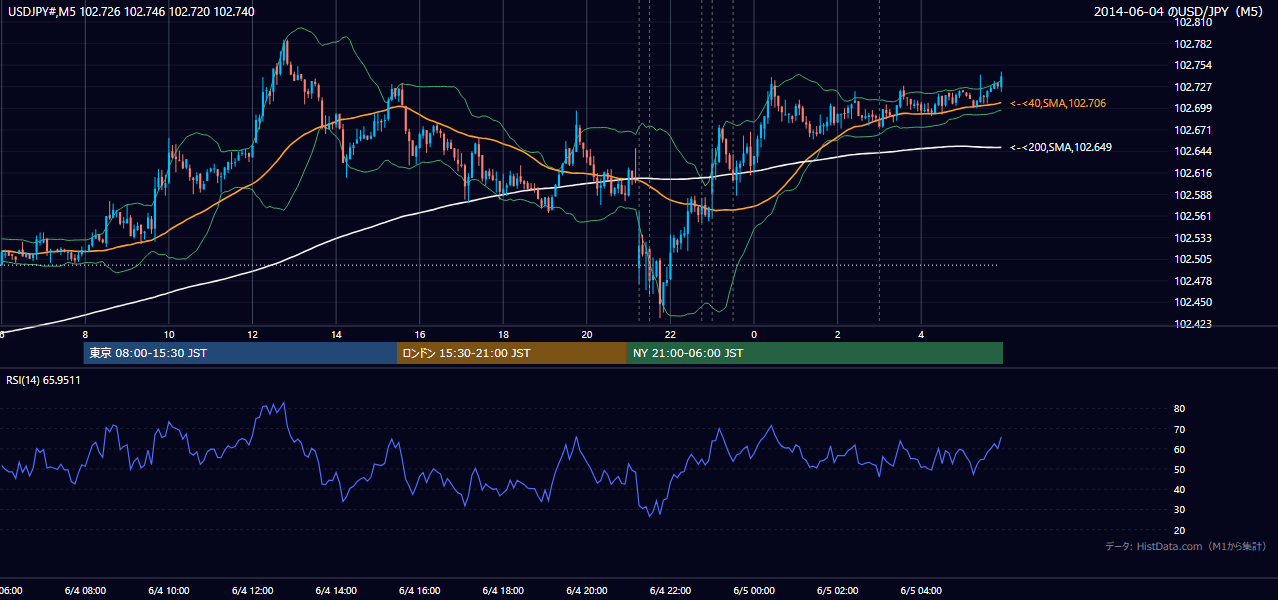1278x600 pixels.
Task: Click price axis label 102.478
Action: click(x=1192, y=281)
